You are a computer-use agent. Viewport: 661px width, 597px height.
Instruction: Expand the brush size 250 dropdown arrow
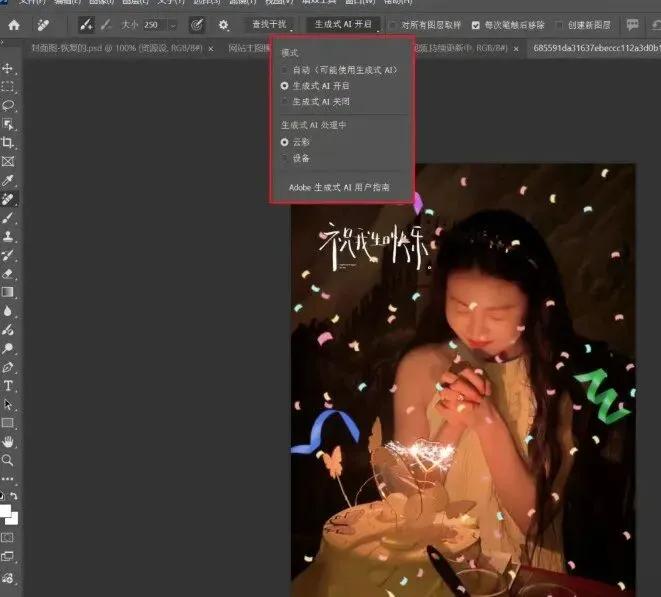173,25
